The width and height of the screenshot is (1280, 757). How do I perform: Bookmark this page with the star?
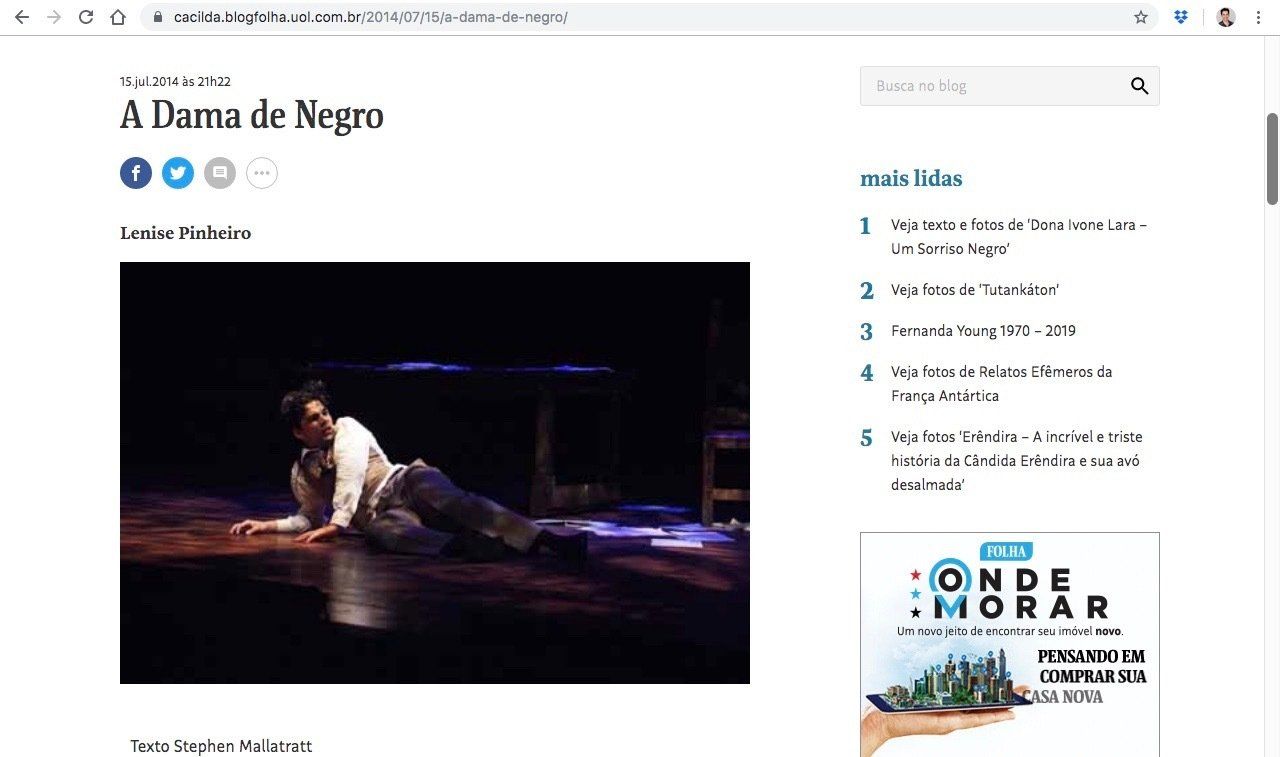click(x=1141, y=17)
